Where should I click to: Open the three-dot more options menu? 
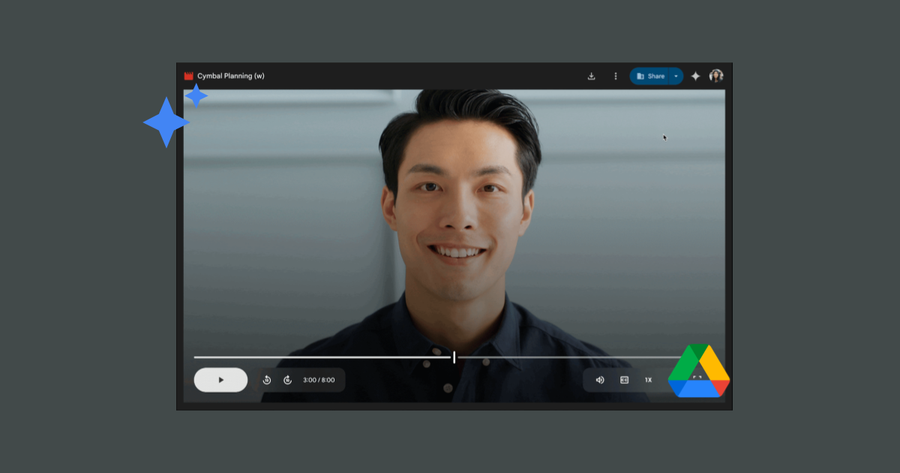[615, 76]
